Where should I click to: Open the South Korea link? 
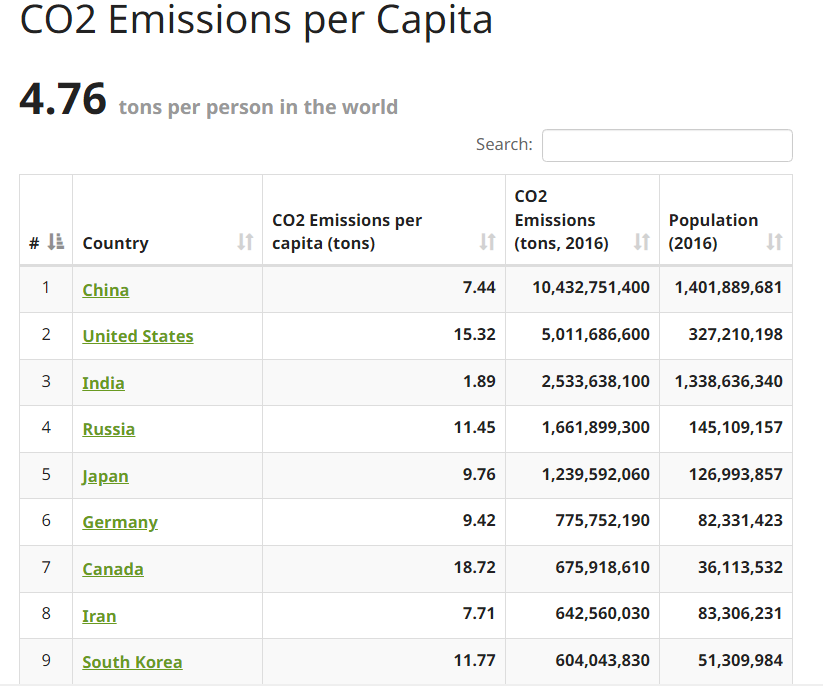(132, 662)
